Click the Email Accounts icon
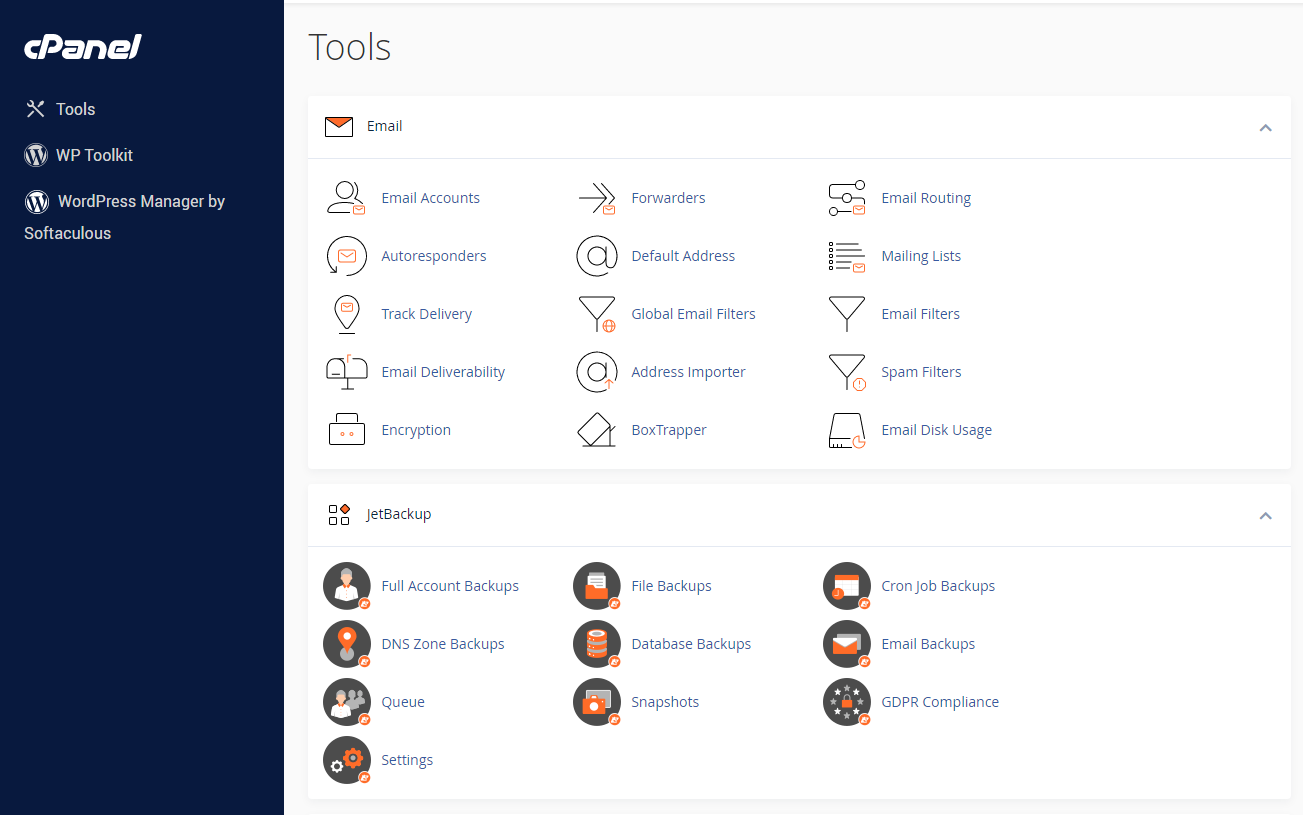Screen dimensions: 1303x815 coord(347,198)
